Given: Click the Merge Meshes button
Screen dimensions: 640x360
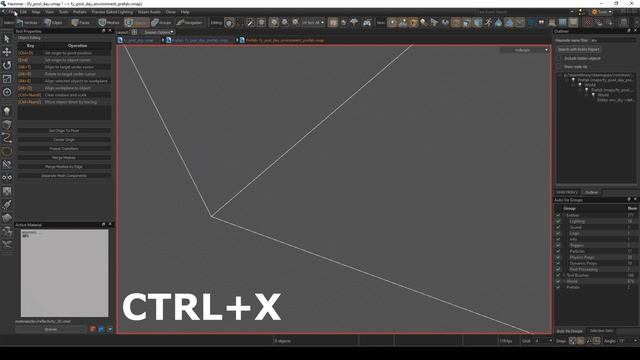Looking at the screenshot, I should pyautogui.click(x=64, y=158).
